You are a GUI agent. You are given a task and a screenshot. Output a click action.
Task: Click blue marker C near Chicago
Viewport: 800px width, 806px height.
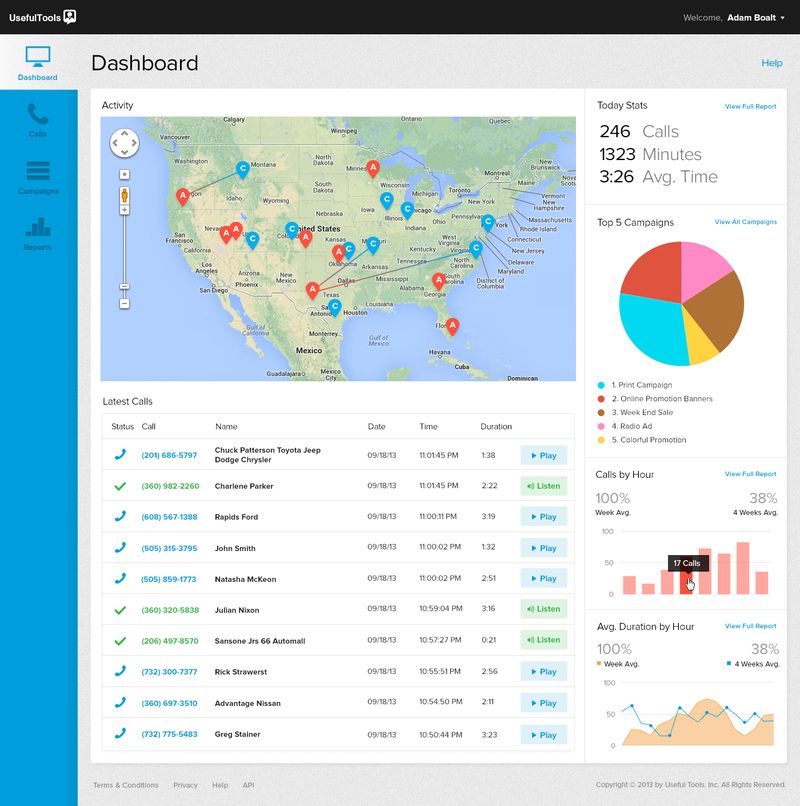pyautogui.click(x=407, y=210)
